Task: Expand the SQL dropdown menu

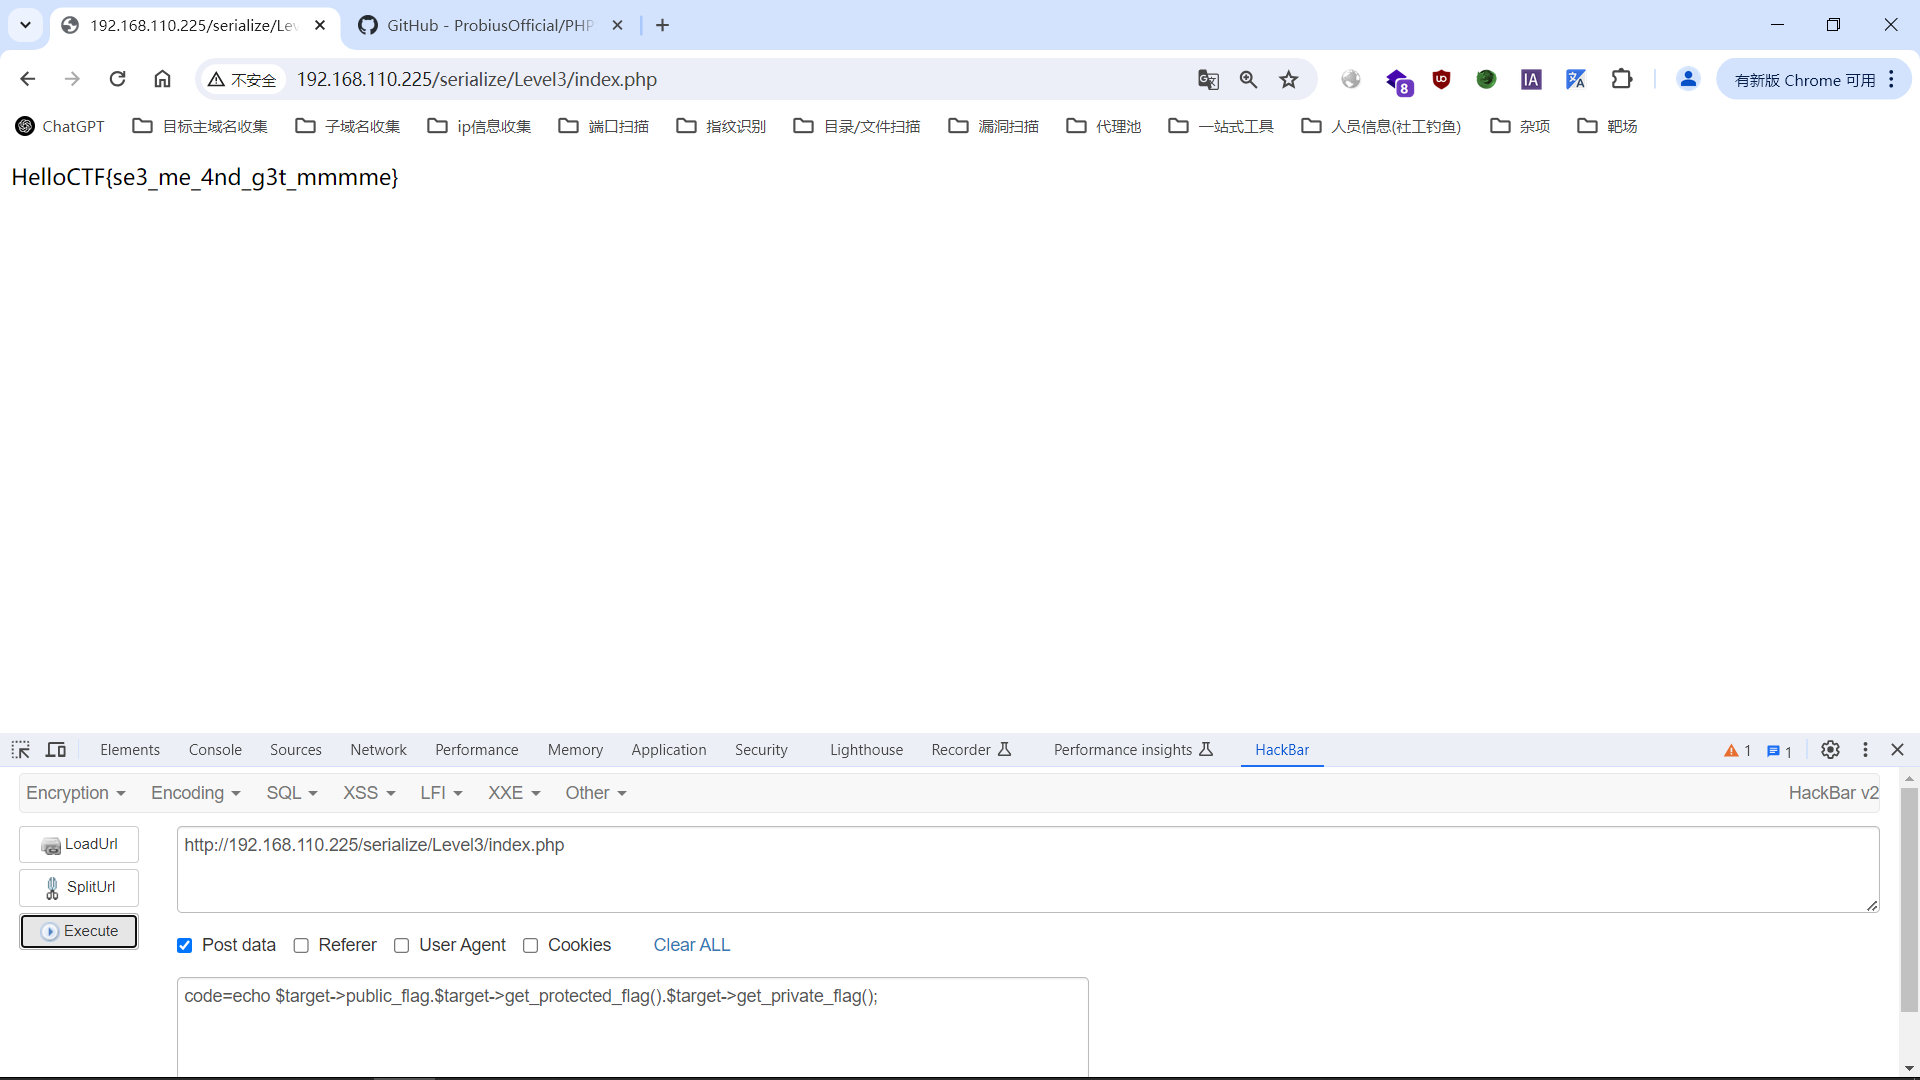Action: pyautogui.click(x=291, y=793)
